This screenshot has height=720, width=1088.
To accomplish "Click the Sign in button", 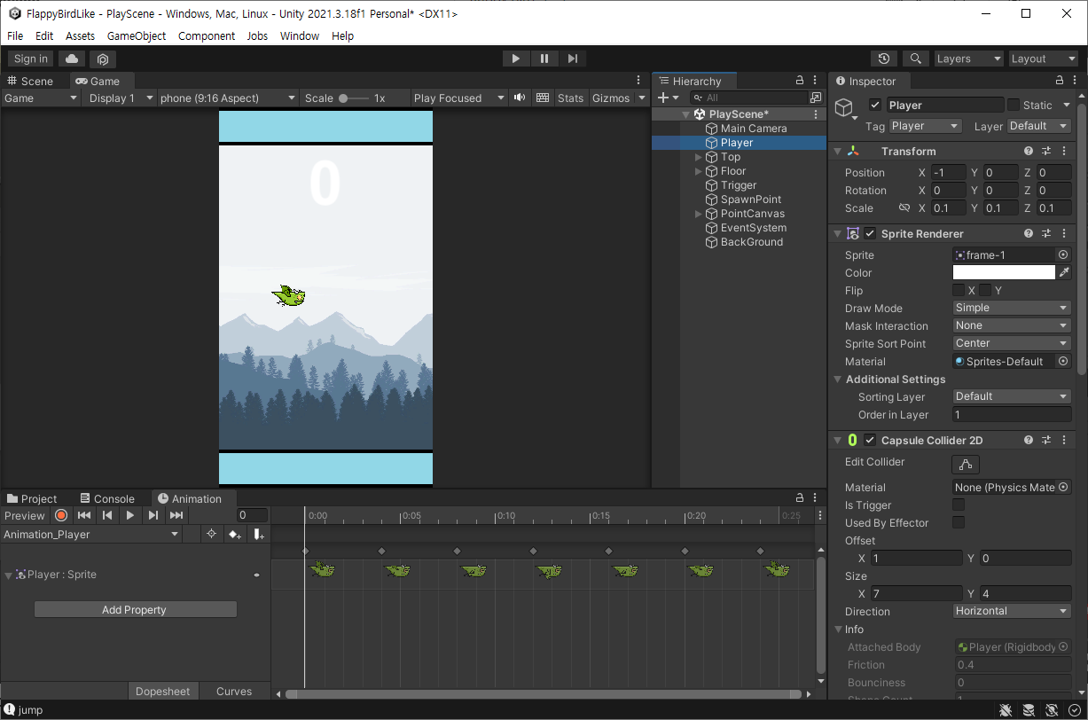I will tap(31, 59).
